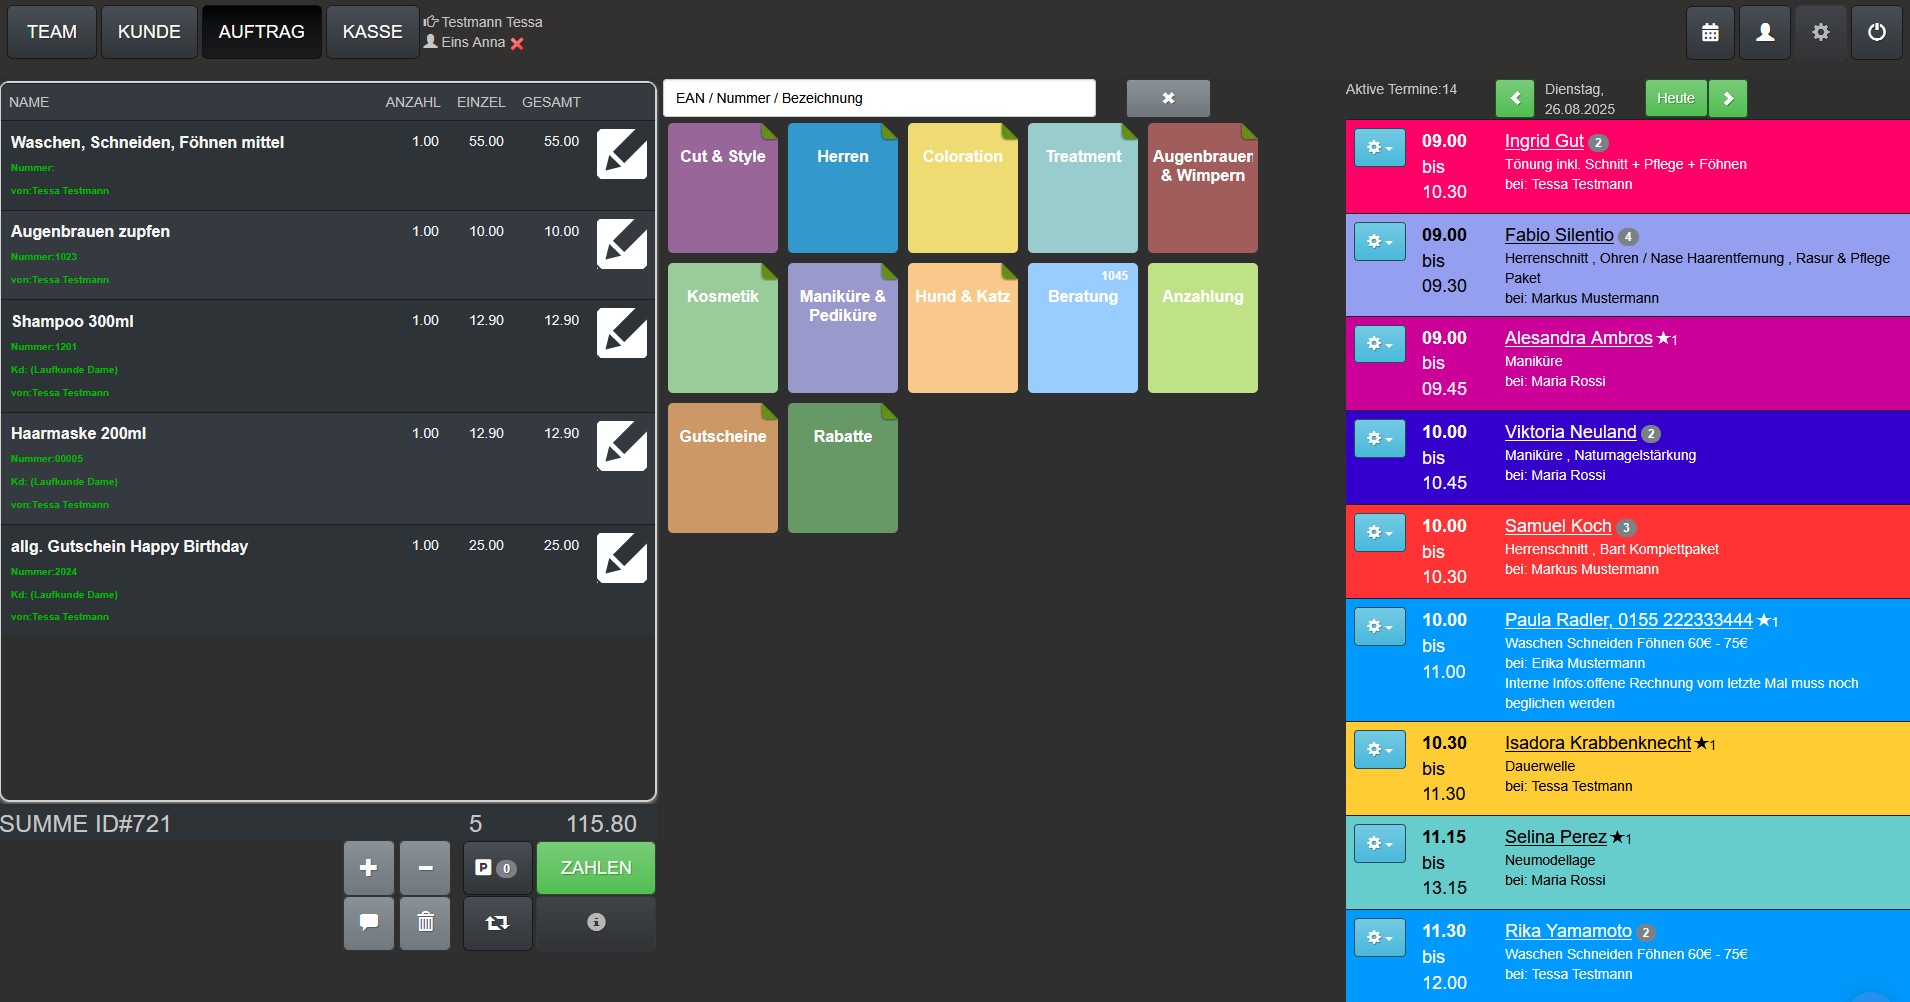Click the plus quantity button
This screenshot has height=1002, width=1910.
[369, 868]
